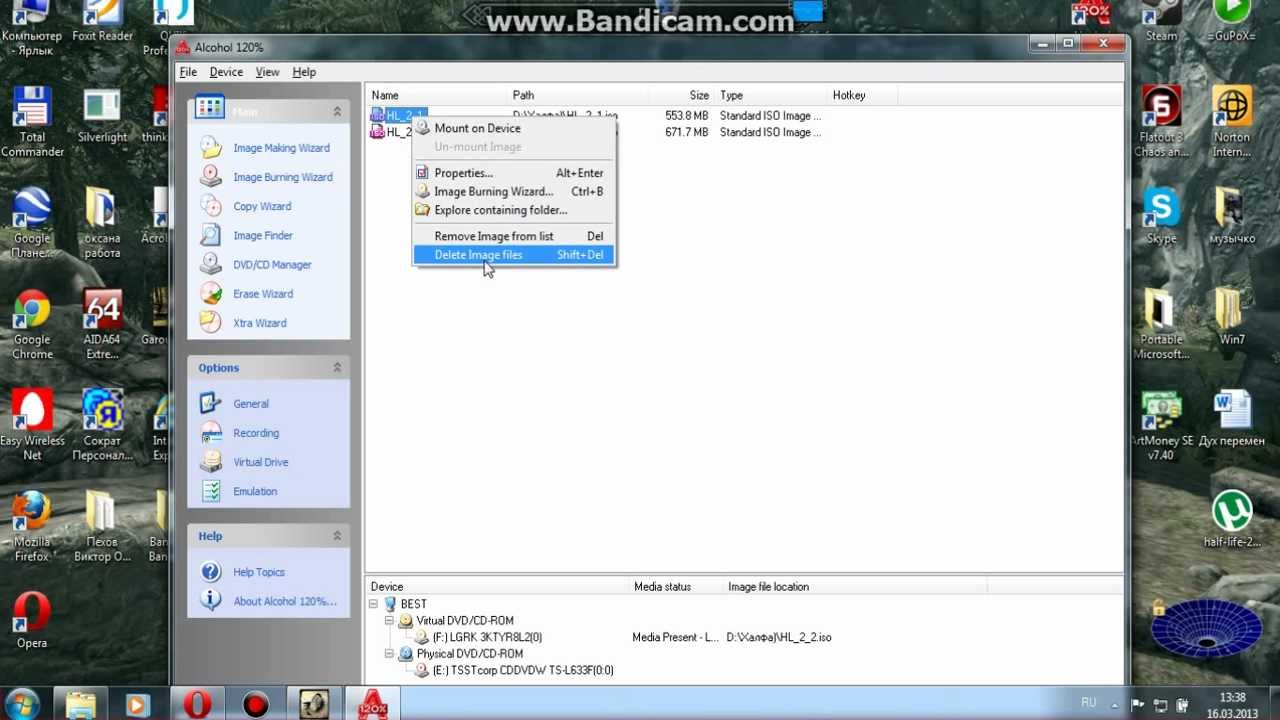The image size is (1280, 720).
Task: Switch to Opera in the taskbar
Action: [198, 704]
